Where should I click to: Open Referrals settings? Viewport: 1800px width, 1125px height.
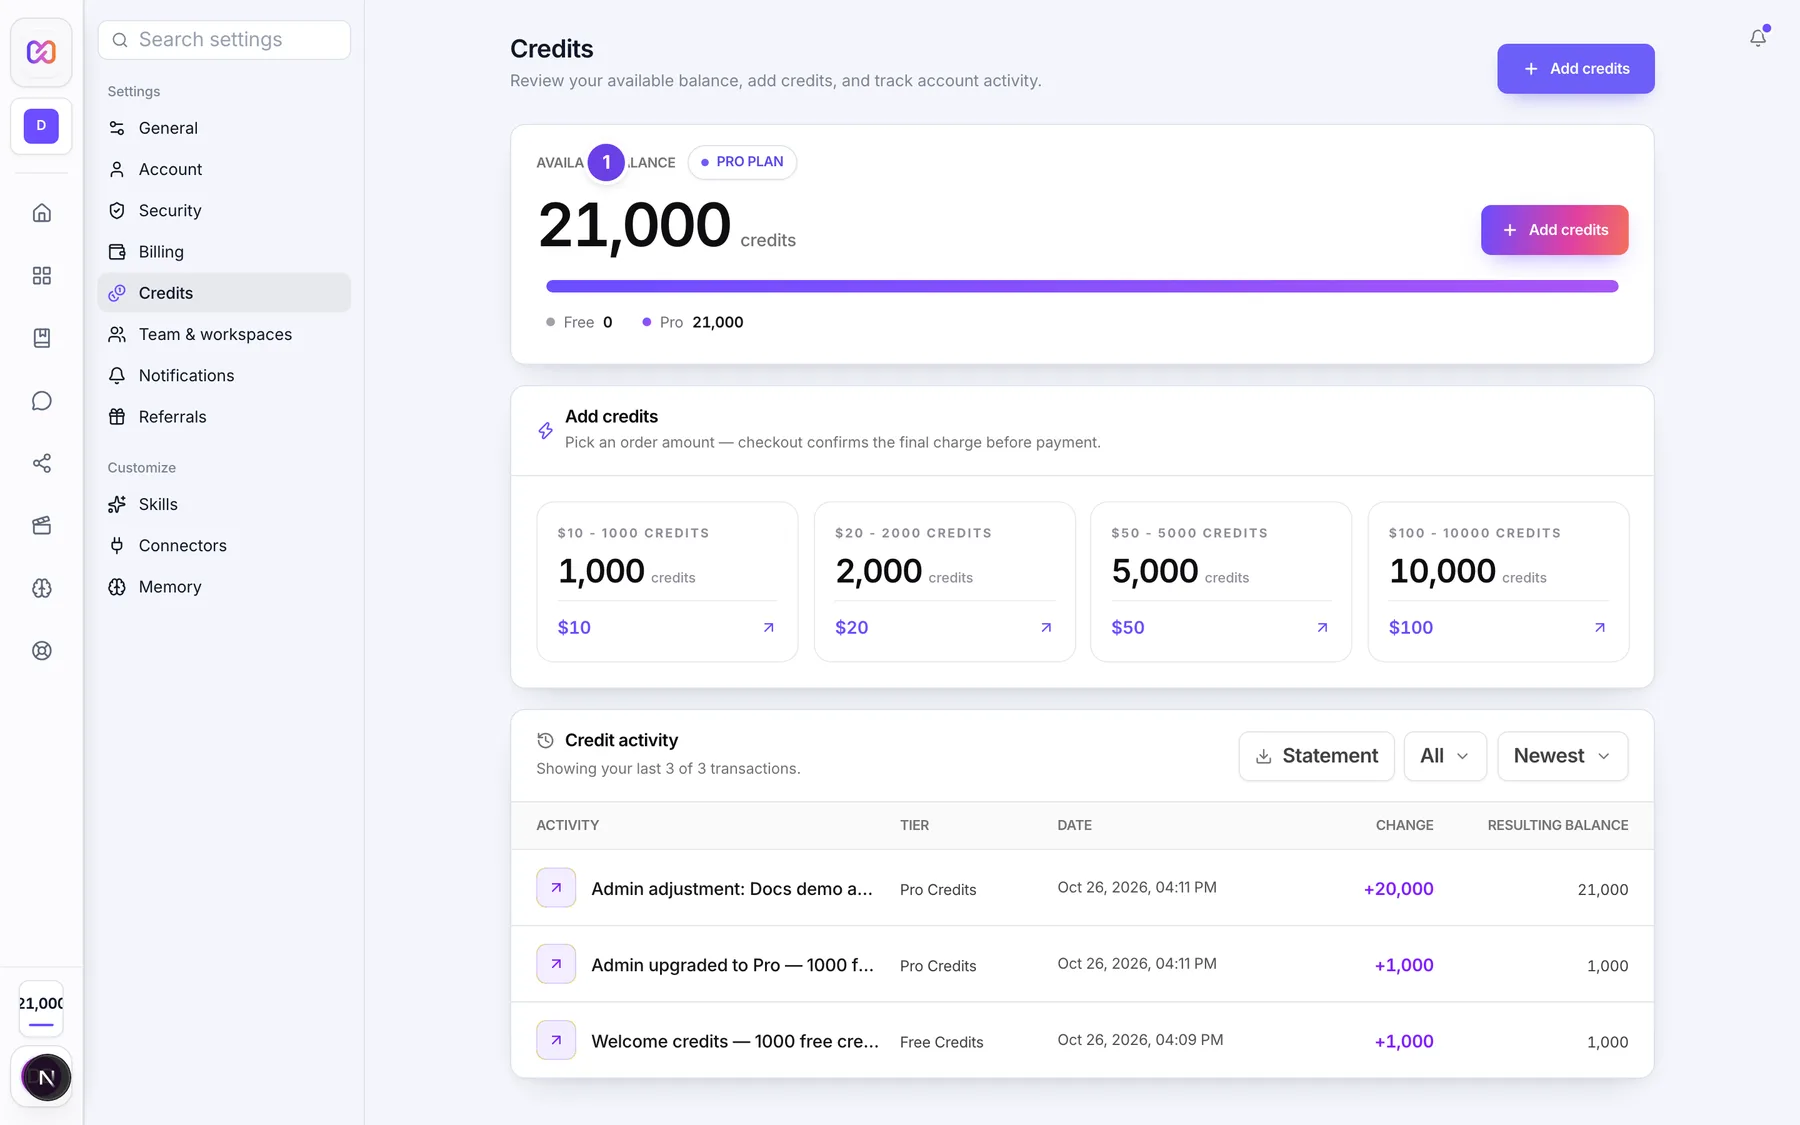click(224, 417)
